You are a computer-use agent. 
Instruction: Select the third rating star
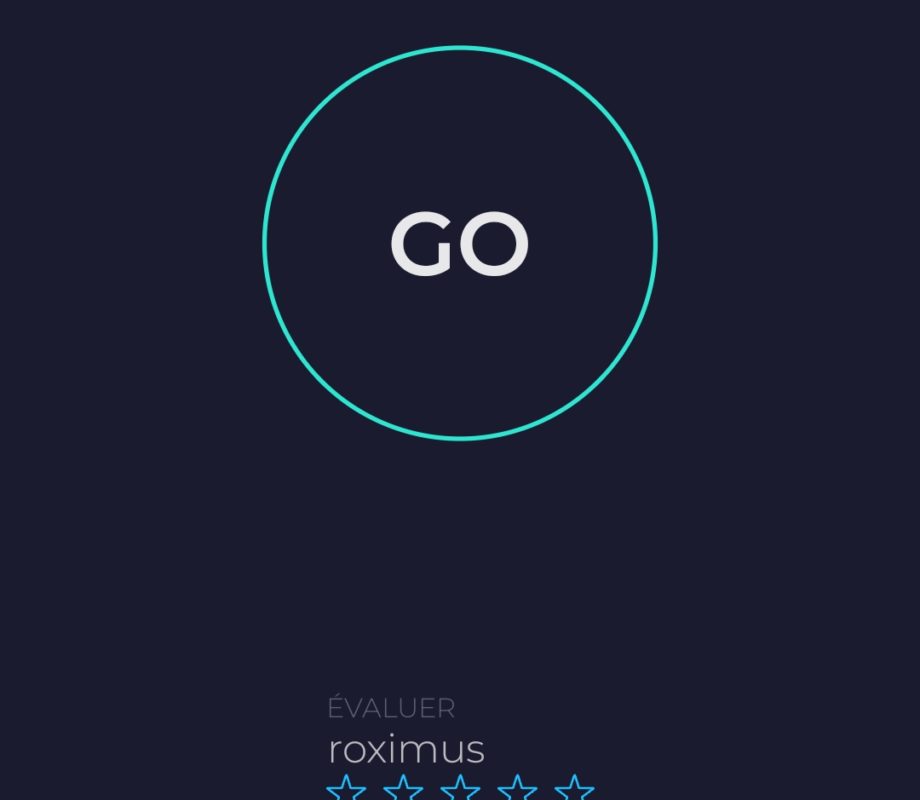tap(460, 787)
